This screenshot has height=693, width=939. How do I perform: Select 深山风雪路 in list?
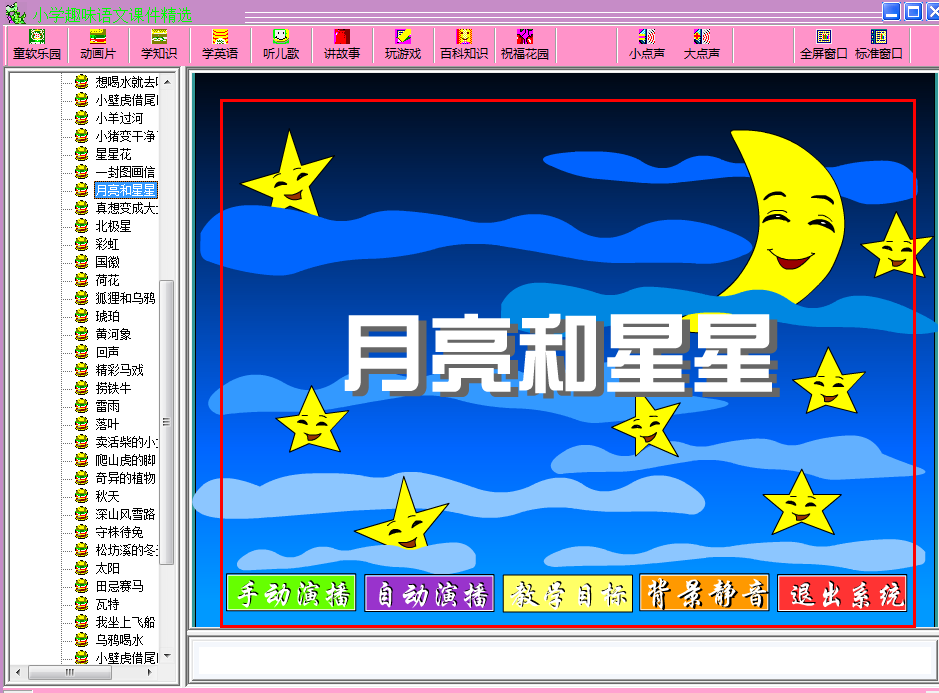tap(125, 514)
